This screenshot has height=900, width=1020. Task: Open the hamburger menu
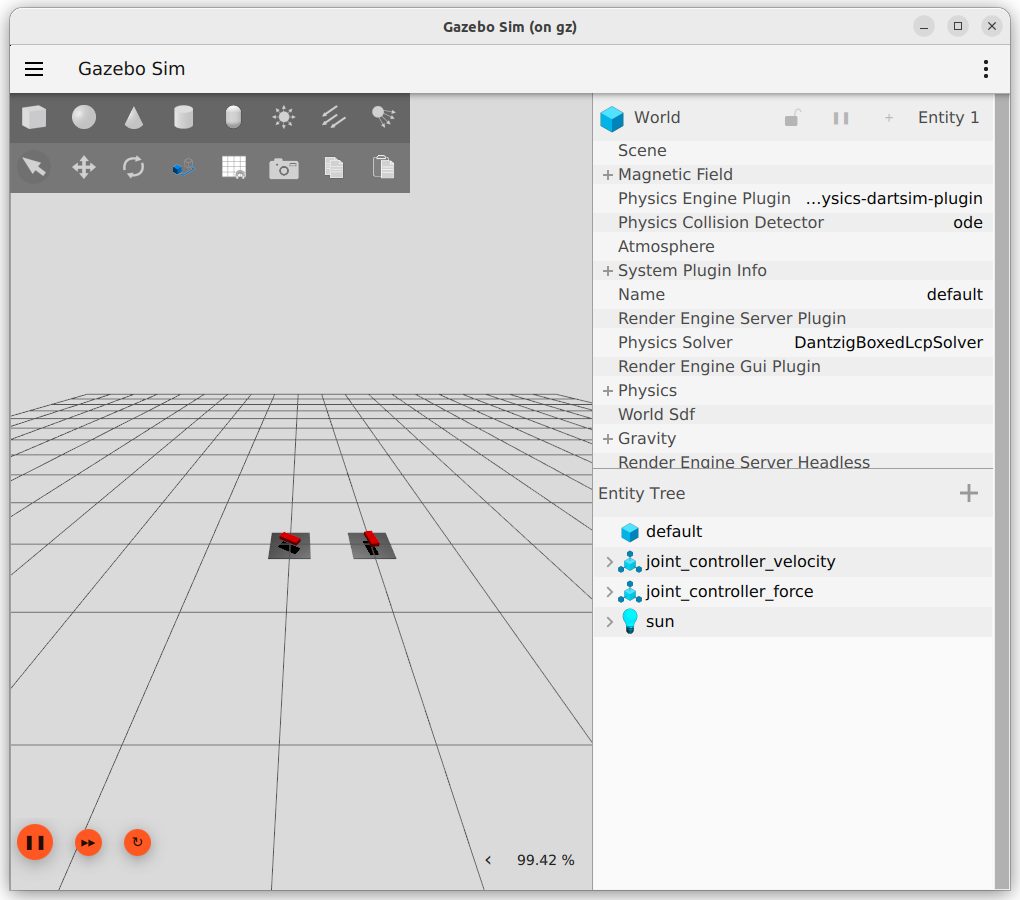(34, 69)
